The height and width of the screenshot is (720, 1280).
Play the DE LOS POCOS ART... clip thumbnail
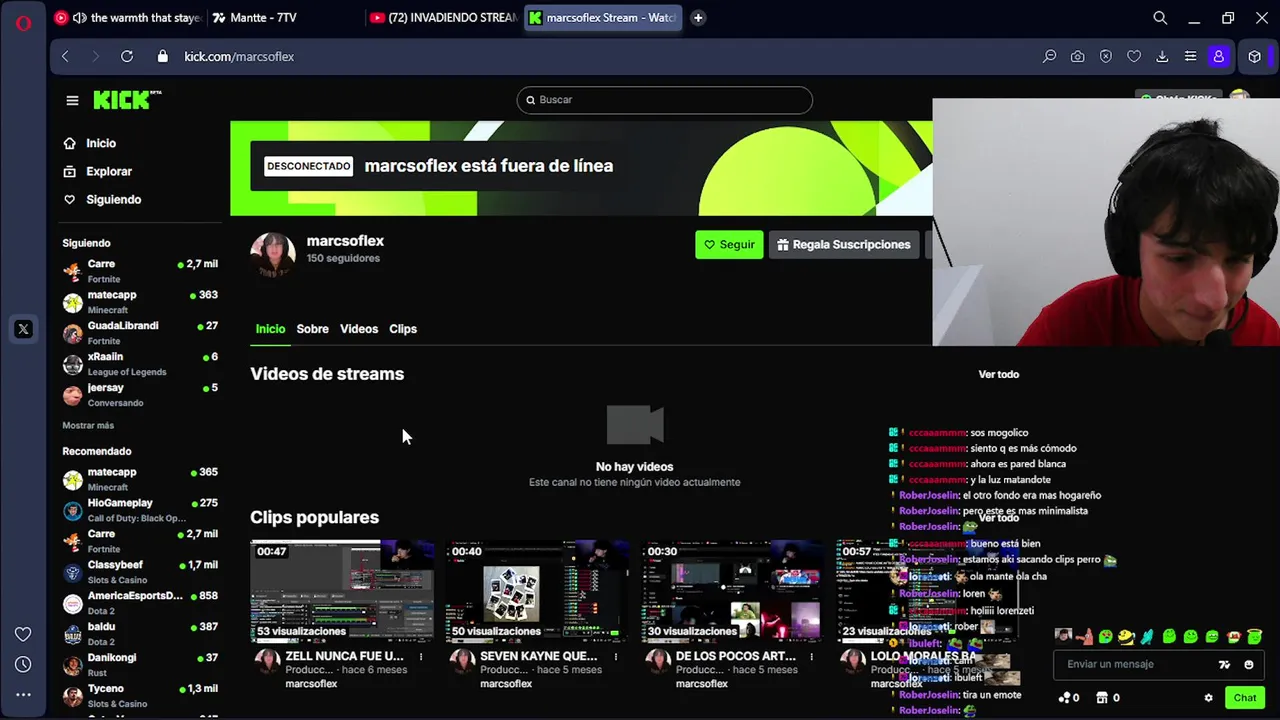[732, 591]
